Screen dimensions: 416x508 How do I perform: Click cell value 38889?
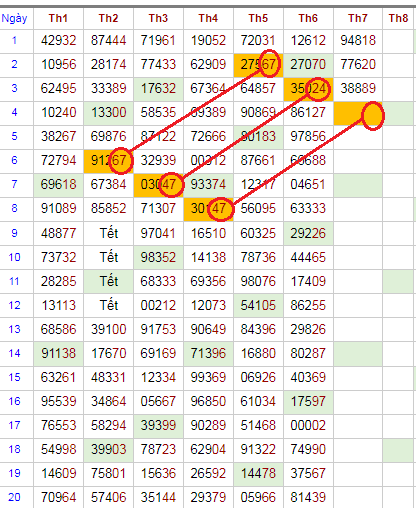[x=358, y=88]
